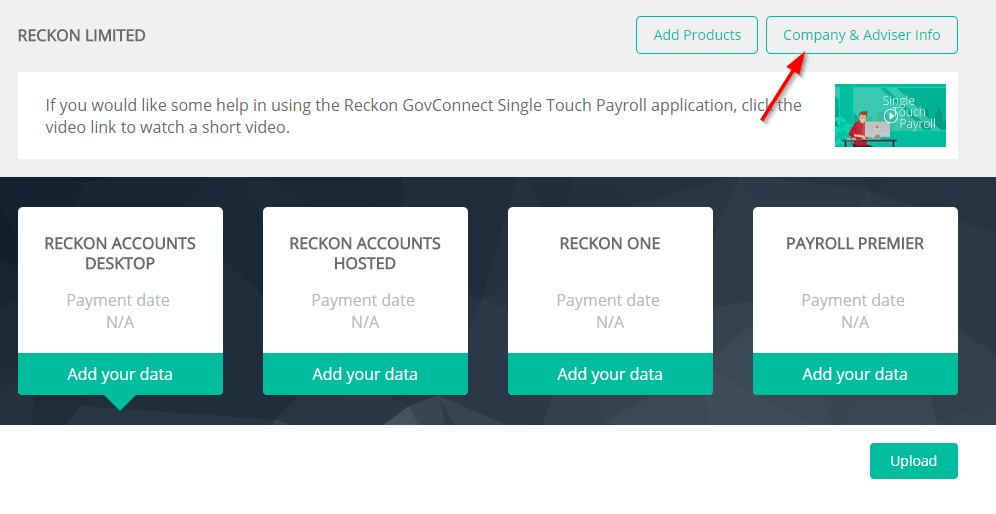Add your data for Reckon Accounts Desktop
The image size is (996, 514).
click(x=120, y=374)
